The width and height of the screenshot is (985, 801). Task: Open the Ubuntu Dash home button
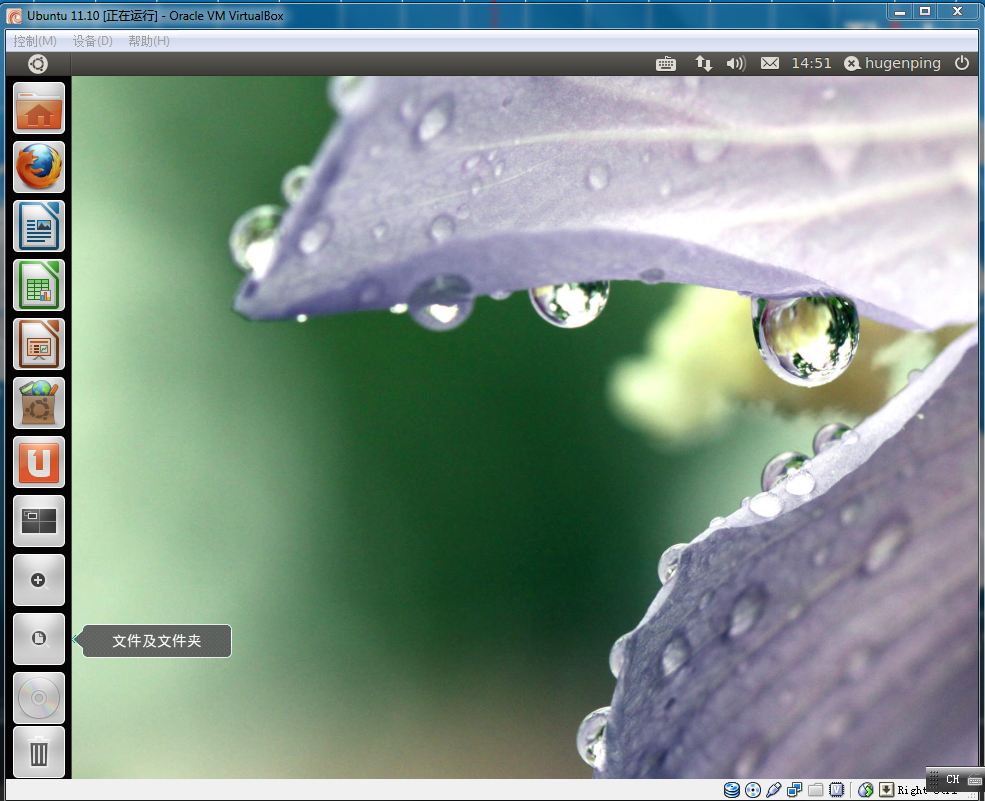tap(38, 64)
